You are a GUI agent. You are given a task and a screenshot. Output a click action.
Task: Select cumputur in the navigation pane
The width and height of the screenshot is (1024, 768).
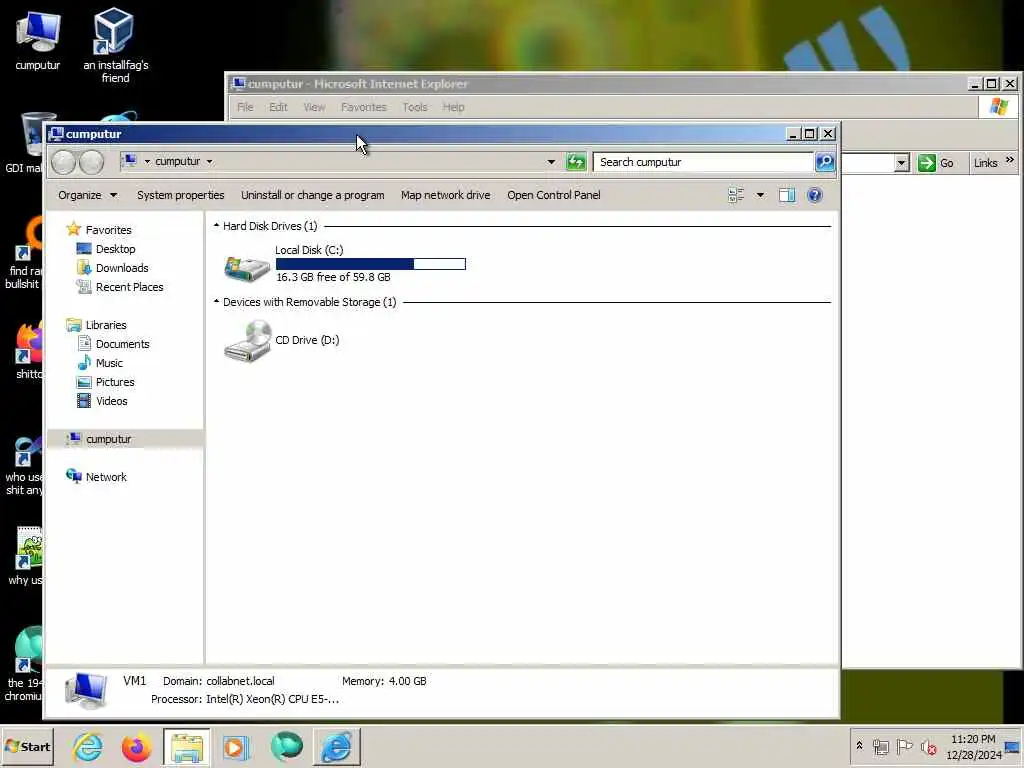pos(125,439)
